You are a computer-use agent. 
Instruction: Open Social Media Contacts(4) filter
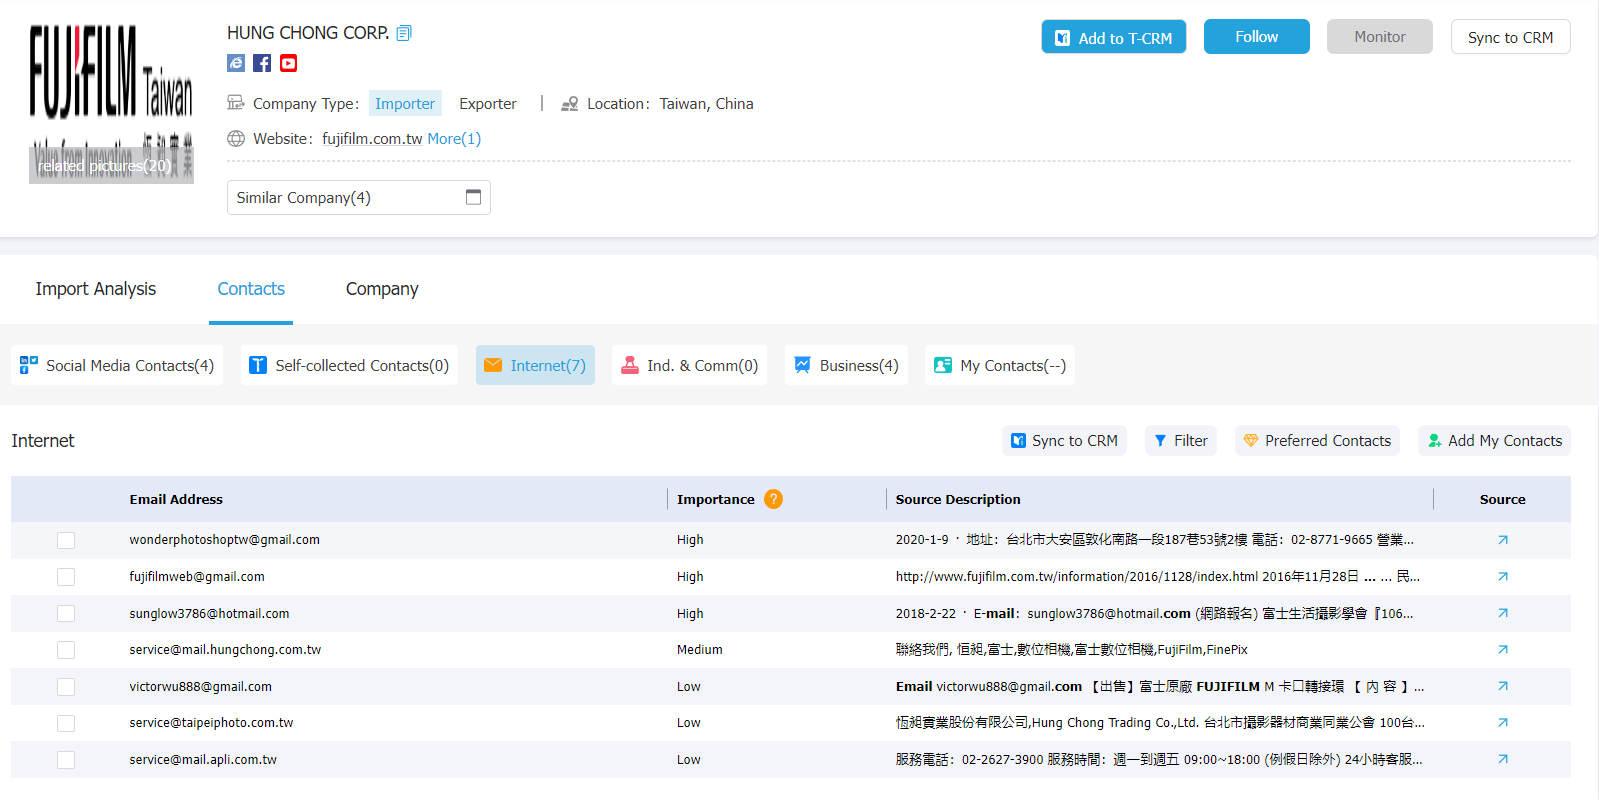(x=117, y=365)
